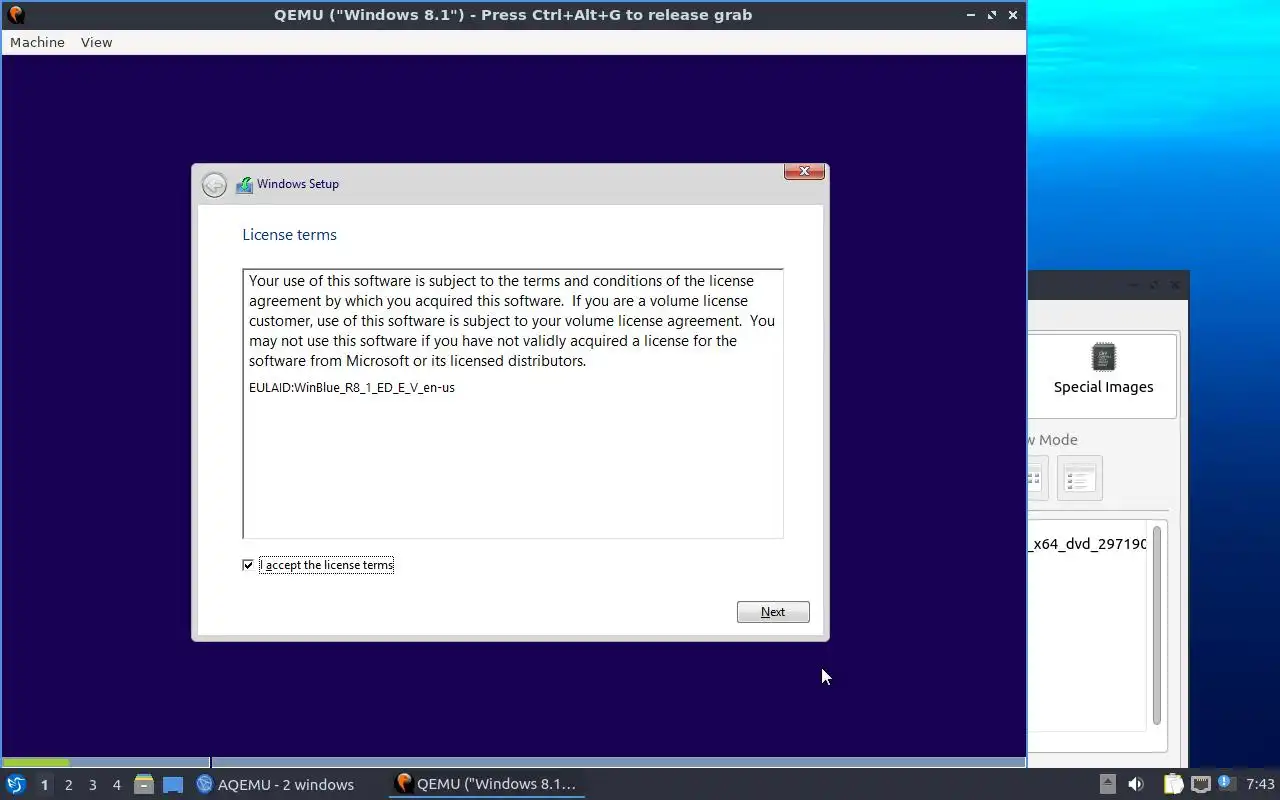Switch to workspace 3

coord(92,785)
